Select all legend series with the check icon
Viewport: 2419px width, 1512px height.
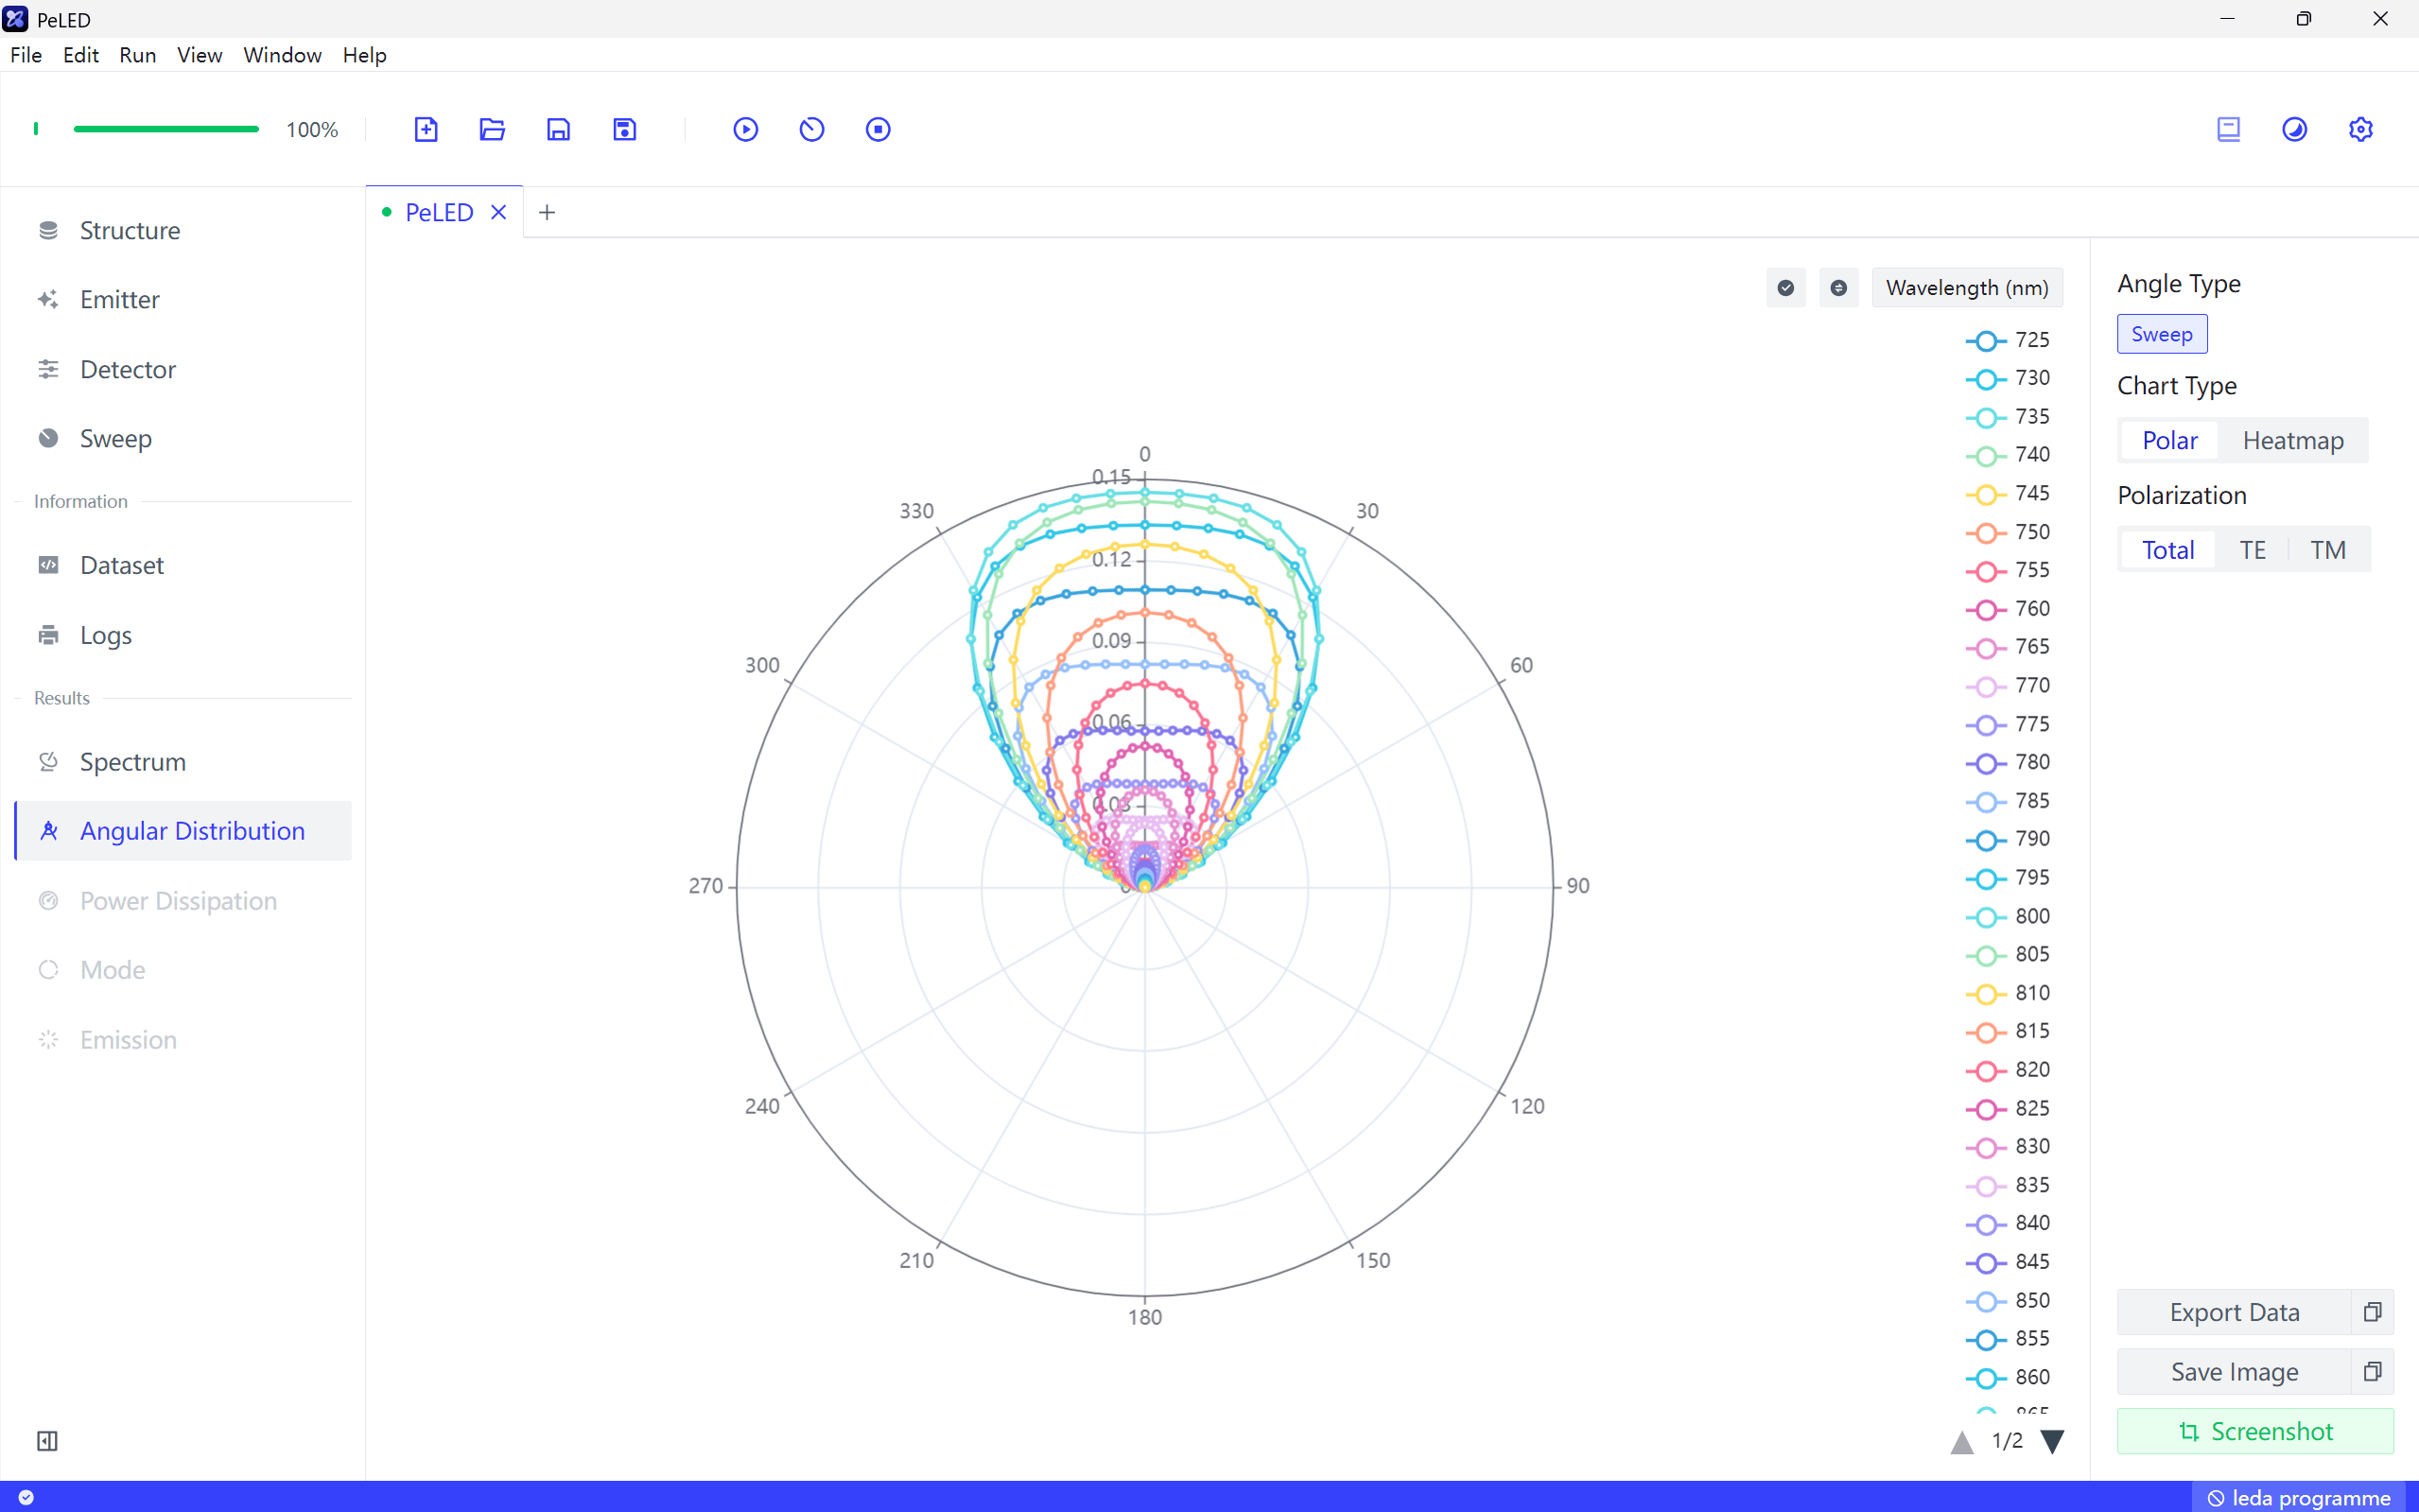point(1786,288)
